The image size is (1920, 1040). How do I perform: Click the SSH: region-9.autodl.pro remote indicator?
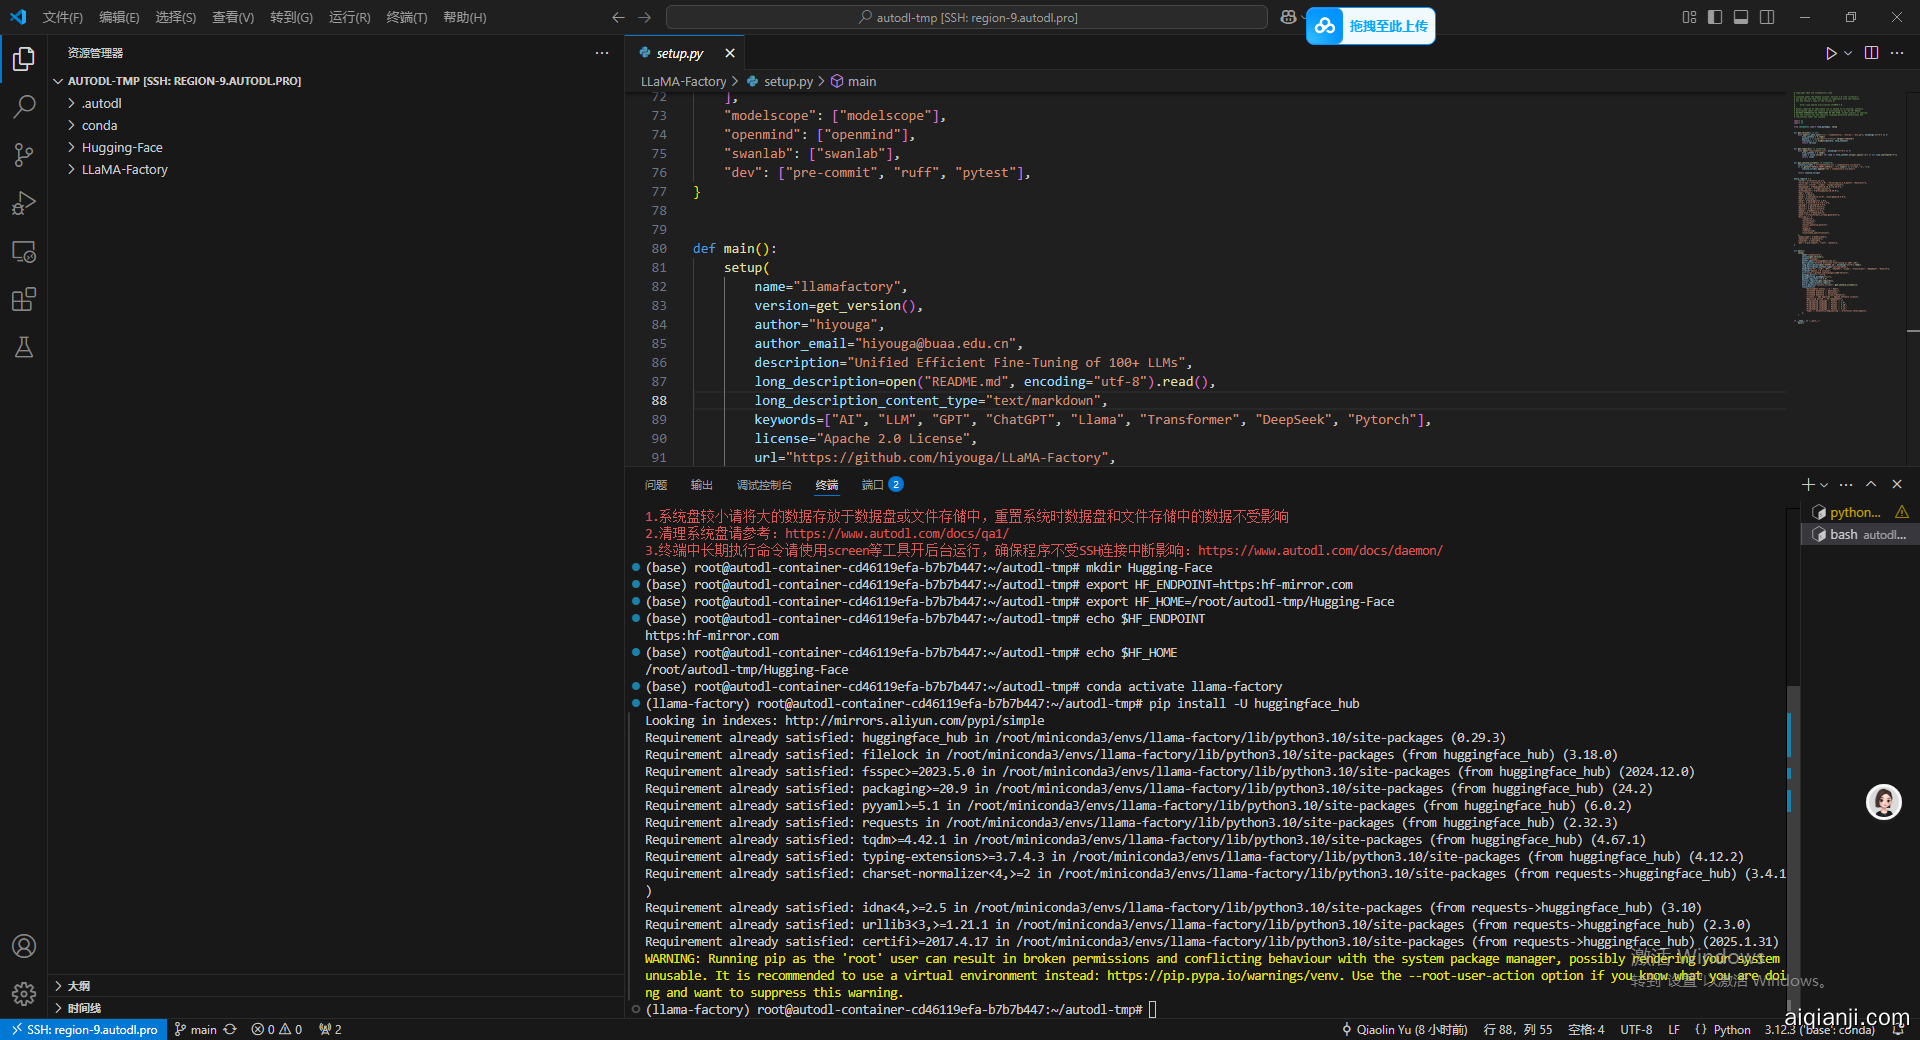point(84,1029)
